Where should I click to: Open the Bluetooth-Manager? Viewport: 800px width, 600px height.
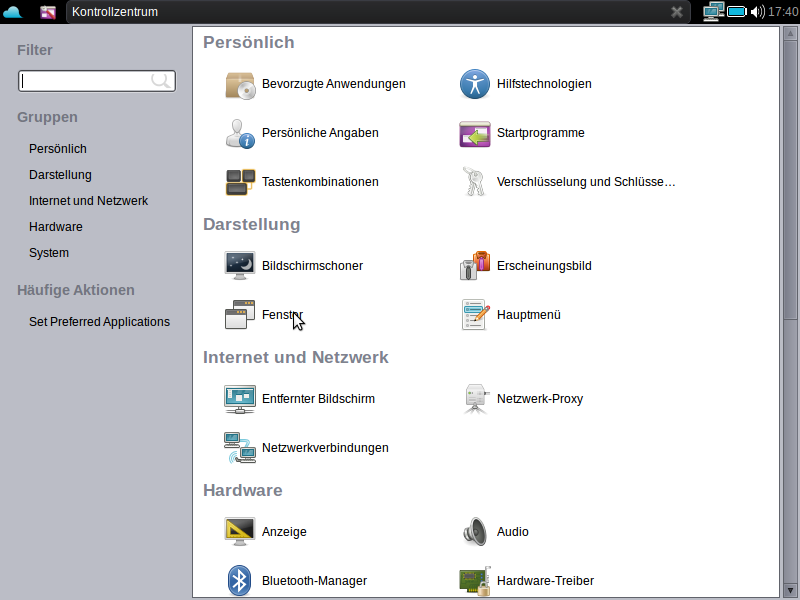click(313, 581)
